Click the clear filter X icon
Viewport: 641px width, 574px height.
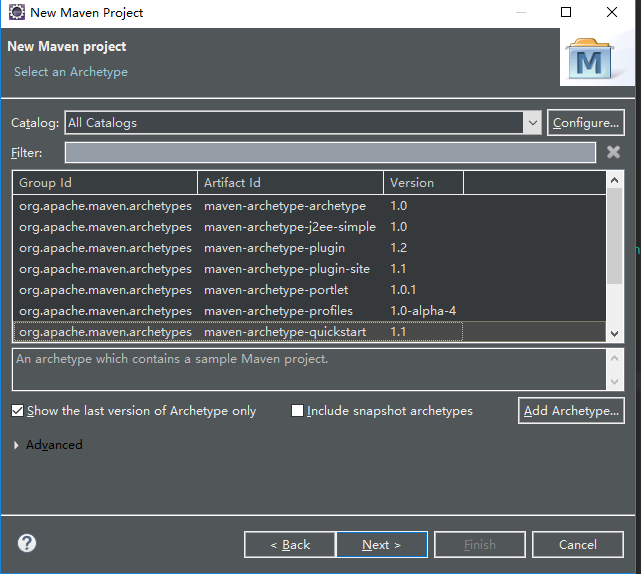[x=613, y=152]
